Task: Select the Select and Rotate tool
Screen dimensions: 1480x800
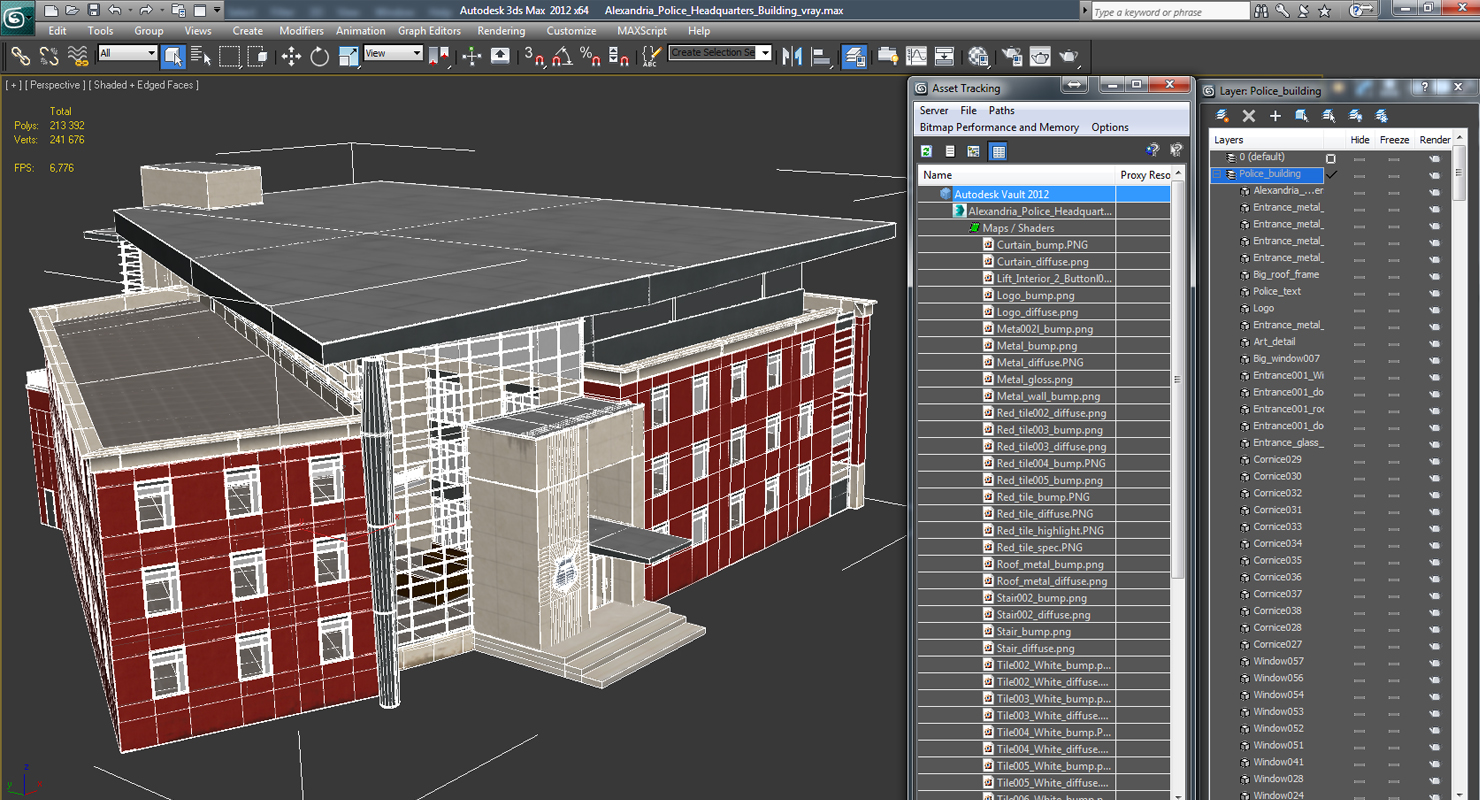Action: pyautogui.click(x=320, y=56)
